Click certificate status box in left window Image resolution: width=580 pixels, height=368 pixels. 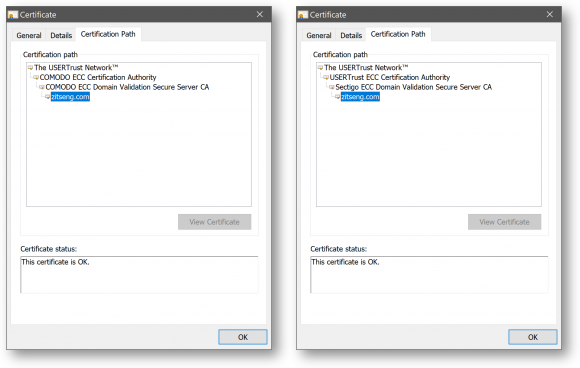click(139, 275)
